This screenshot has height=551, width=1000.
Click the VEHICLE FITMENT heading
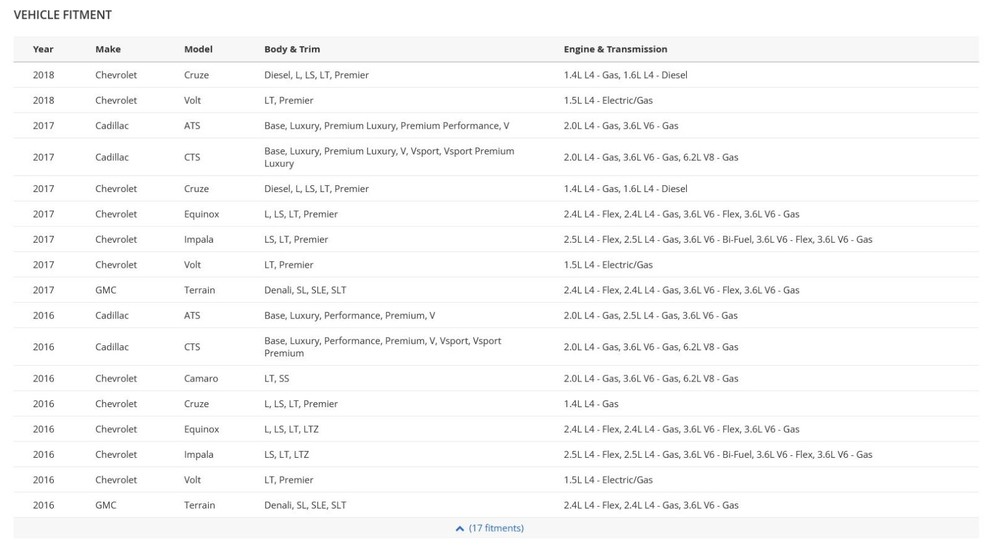click(x=62, y=15)
